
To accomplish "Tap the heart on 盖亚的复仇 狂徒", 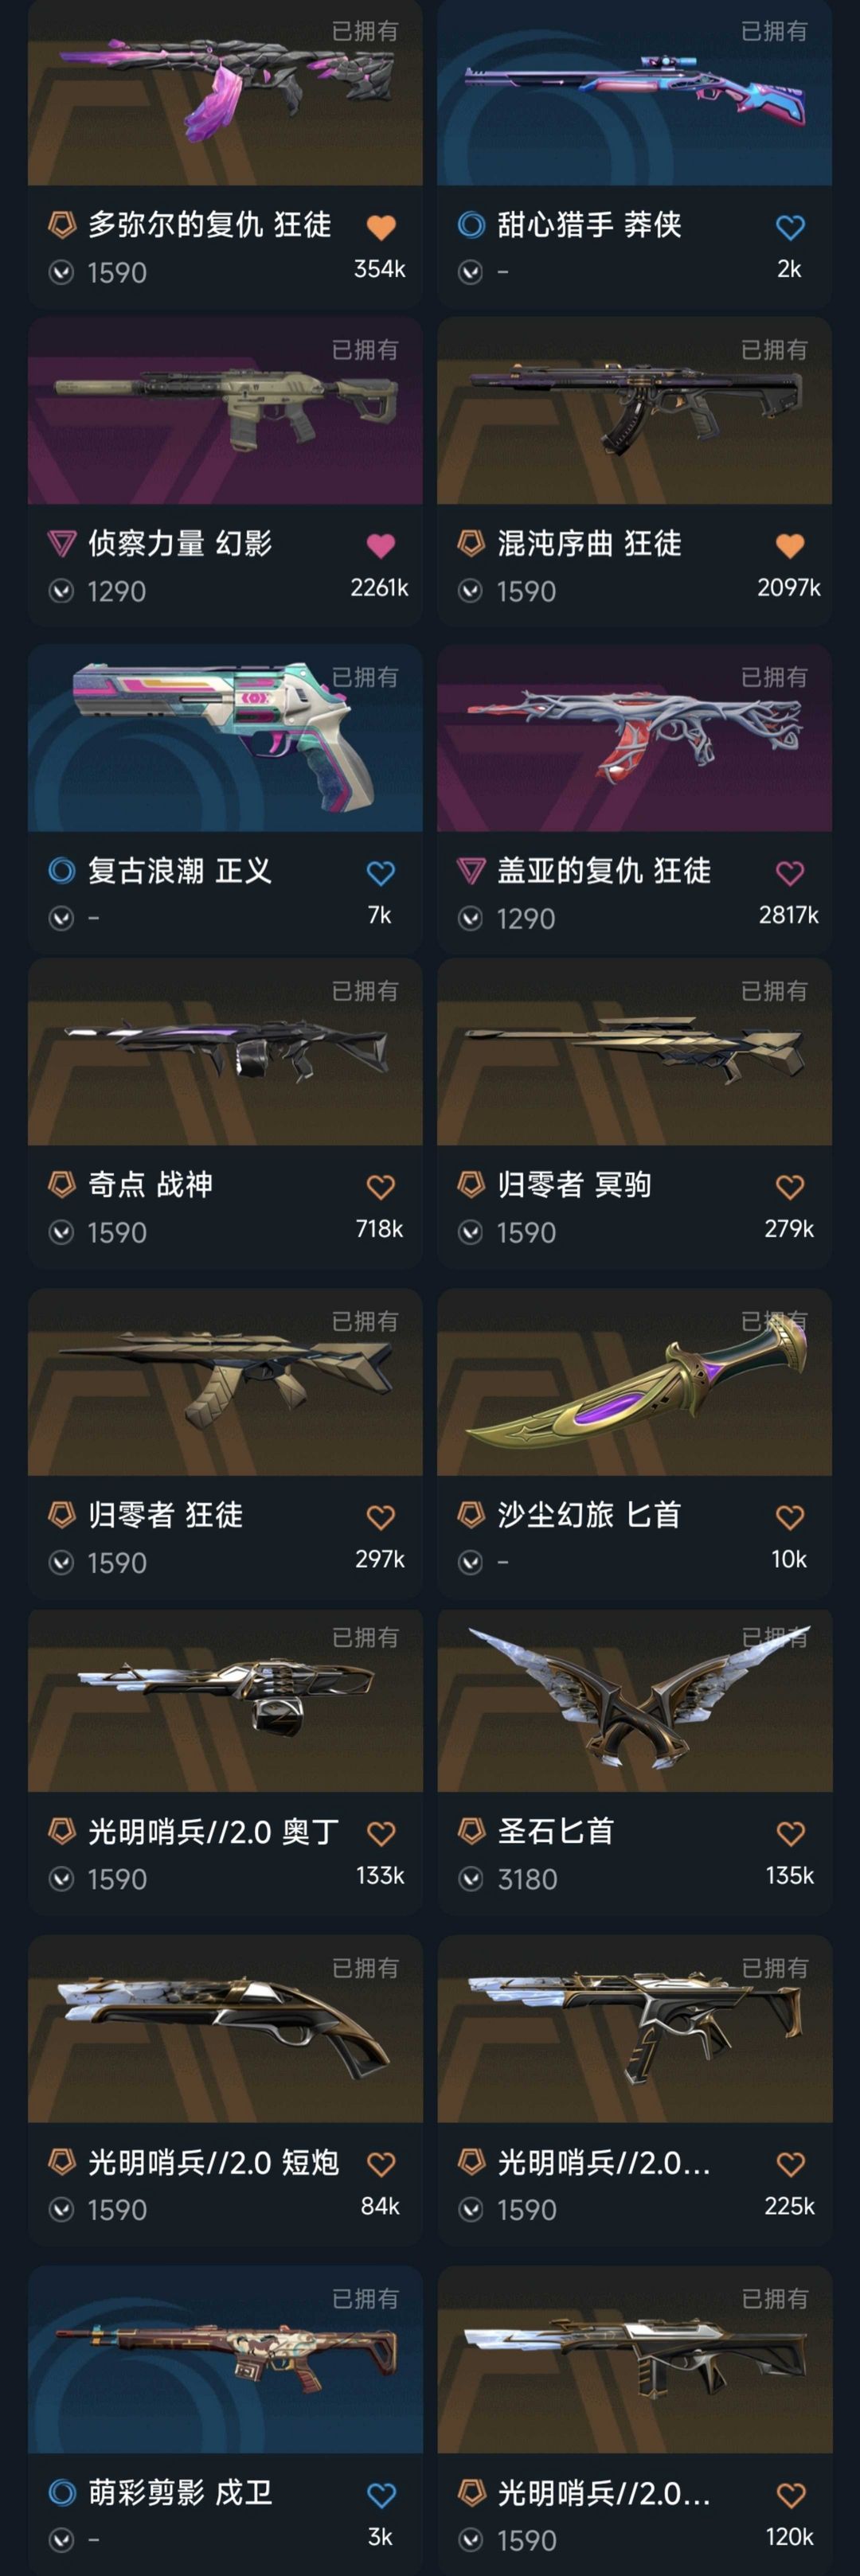I will pyautogui.click(x=790, y=873).
